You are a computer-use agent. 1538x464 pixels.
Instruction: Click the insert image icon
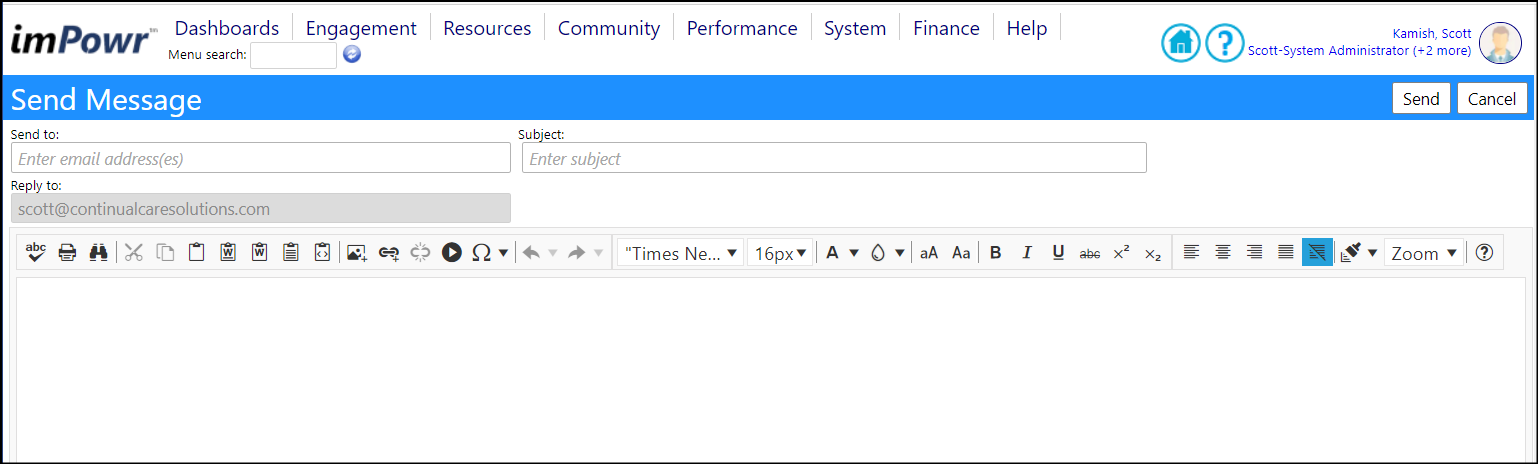(x=357, y=253)
